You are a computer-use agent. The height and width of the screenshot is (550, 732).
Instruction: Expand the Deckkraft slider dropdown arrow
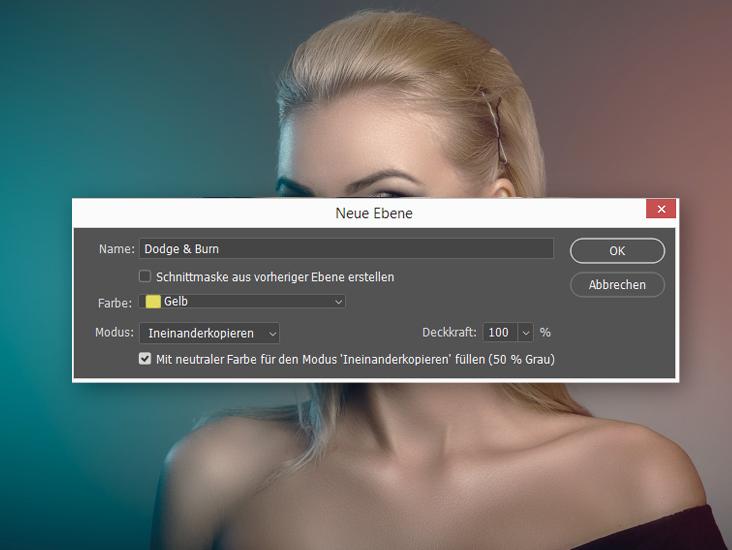(x=525, y=333)
